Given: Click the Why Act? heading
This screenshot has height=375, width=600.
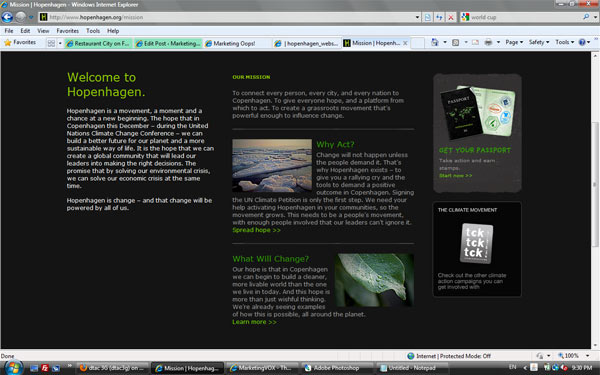Looking at the screenshot, I should (x=335, y=145).
